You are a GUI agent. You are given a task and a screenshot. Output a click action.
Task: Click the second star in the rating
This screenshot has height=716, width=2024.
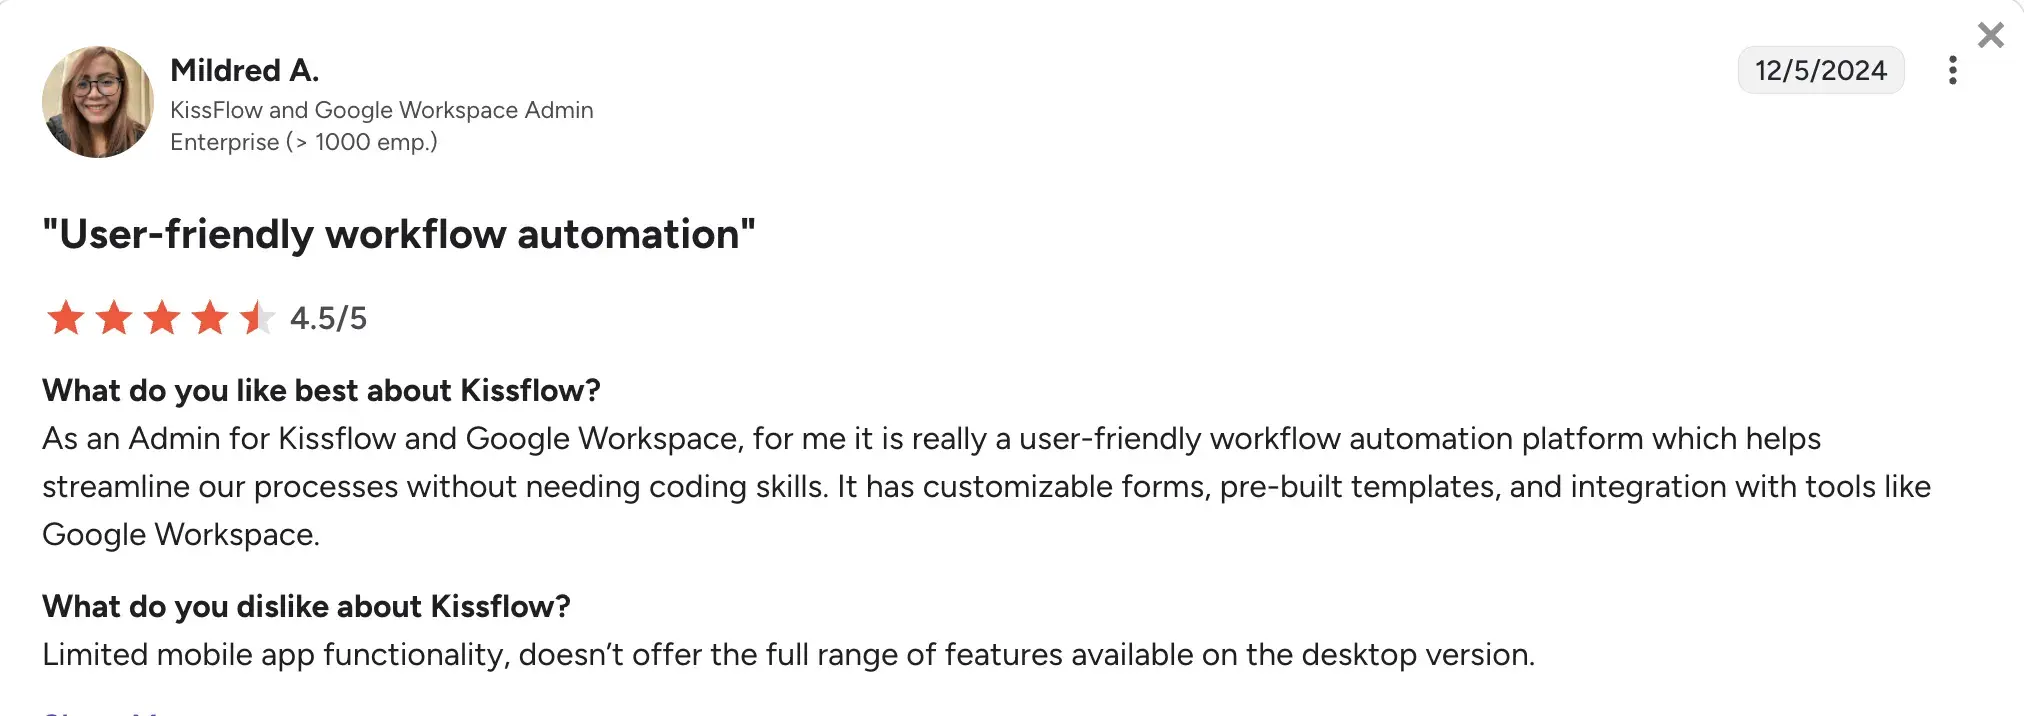pyautogui.click(x=112, y=318)
